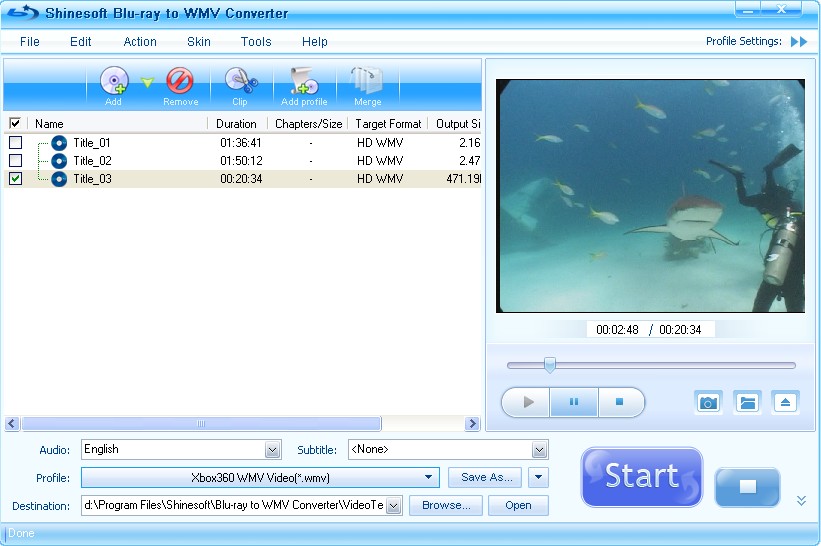This screenshot has width=821, height=546.
Task: Click the Add profile toolbar icon
Action: [304, 81]
